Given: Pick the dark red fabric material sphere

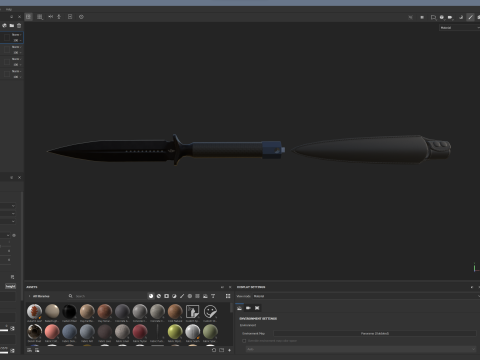Looking at the screenshot, I should click(x=140, y=332).
